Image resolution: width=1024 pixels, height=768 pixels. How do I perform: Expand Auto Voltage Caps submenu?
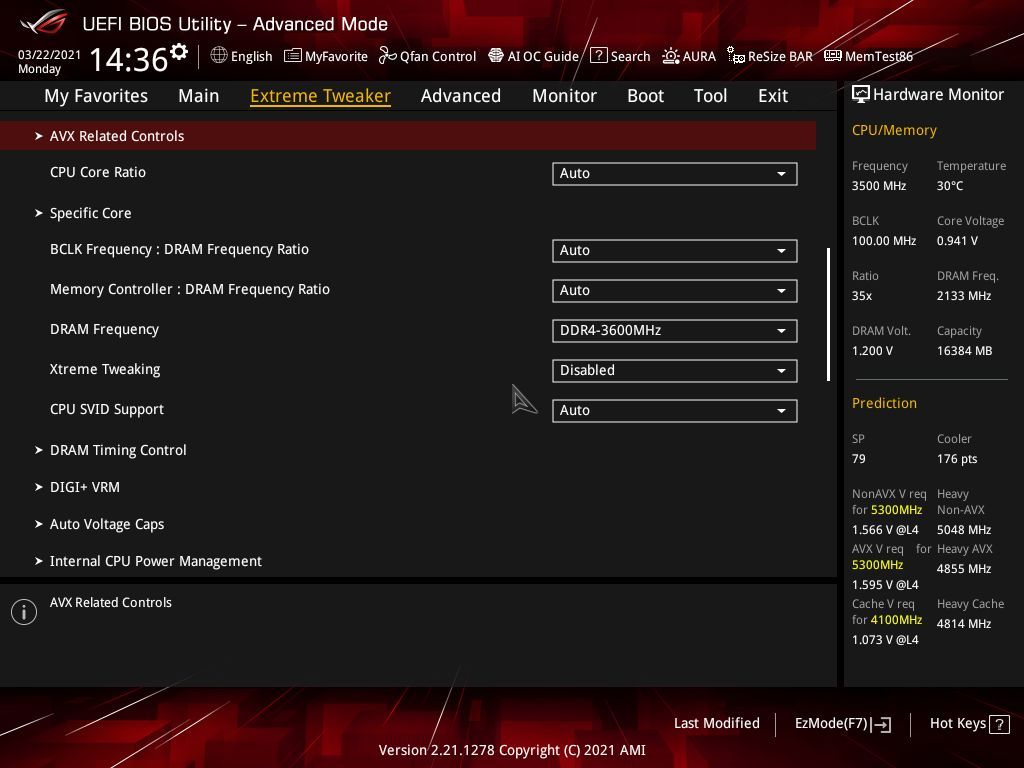click(x=99, y=524)
